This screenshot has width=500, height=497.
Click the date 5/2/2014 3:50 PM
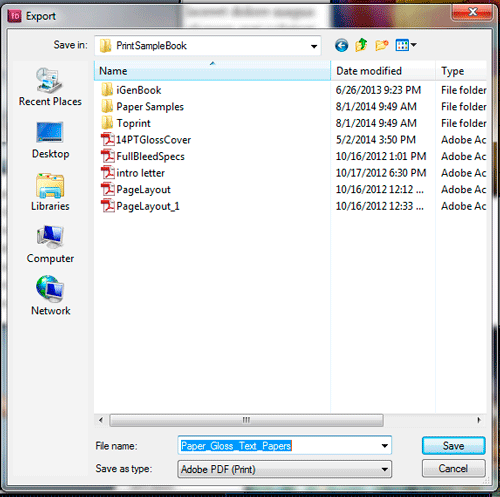(376, 140)
